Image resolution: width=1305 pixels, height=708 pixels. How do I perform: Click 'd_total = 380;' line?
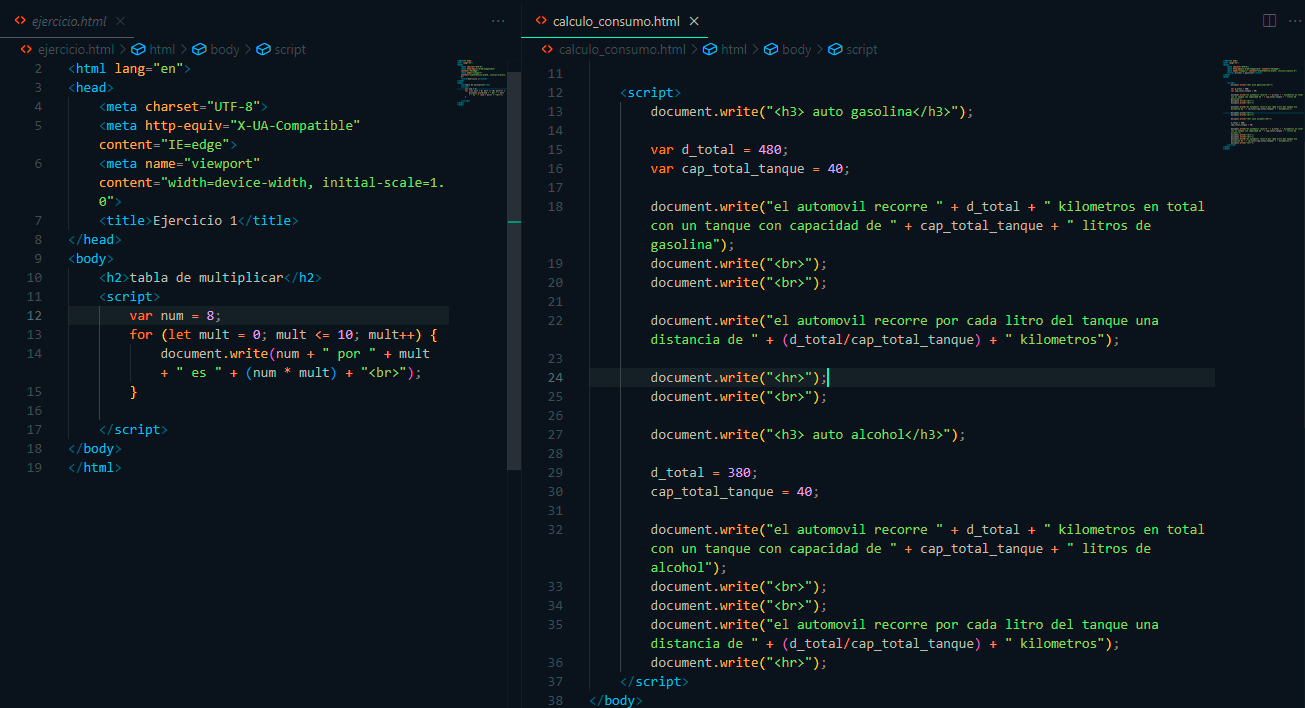[704, 473]
